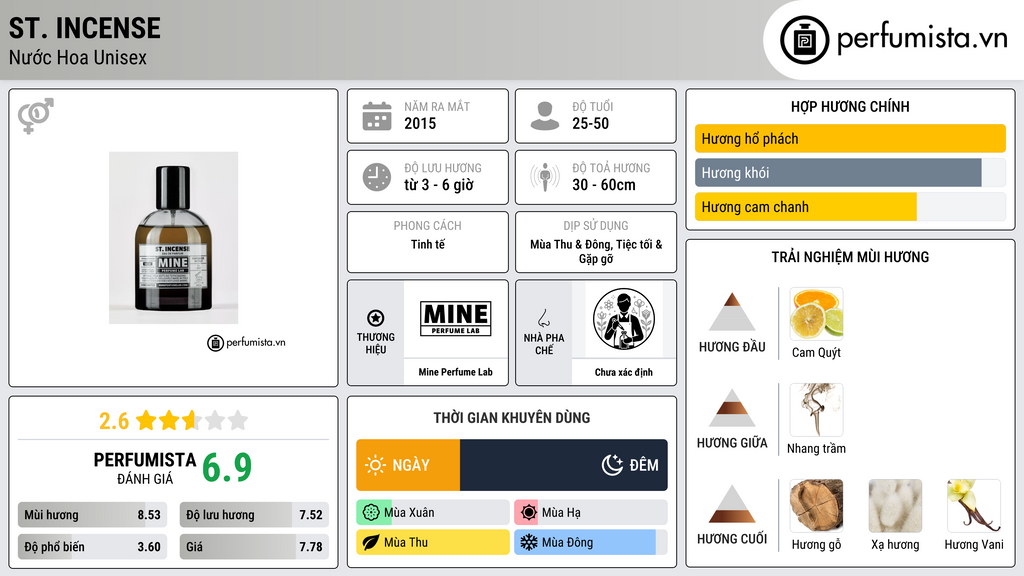Click the flower icon for Mùa Xuân

[371, 513]
